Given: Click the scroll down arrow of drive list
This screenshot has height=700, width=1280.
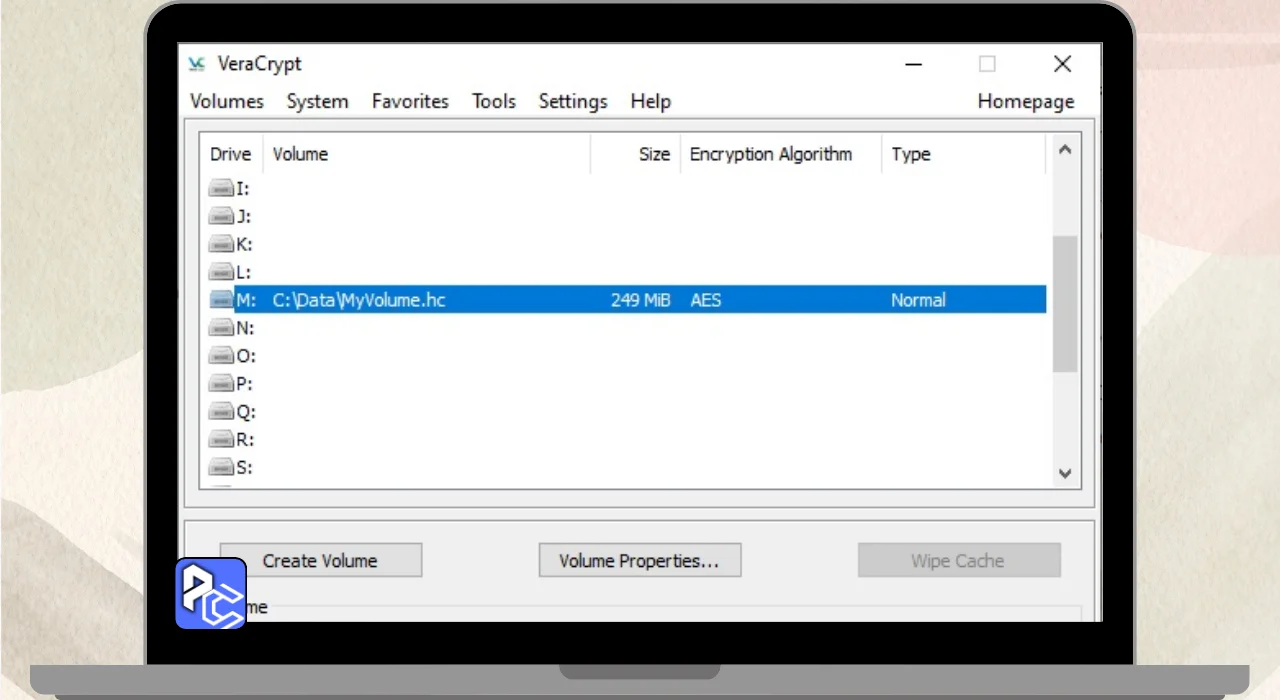Looking at the screenshot, I should pyautogui.click(x=1065, y=473).
